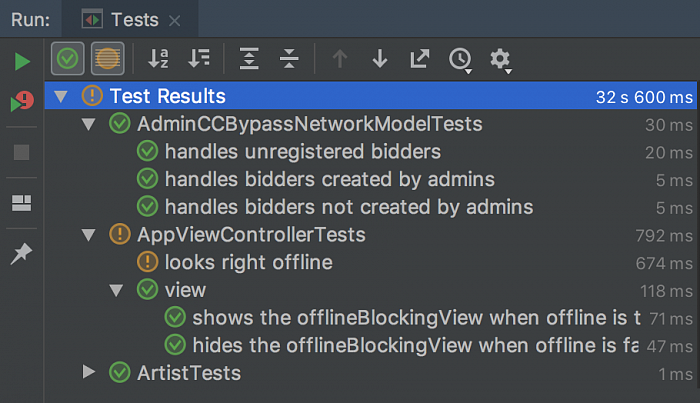The width and height of the screenshot is (700, 403).
Task: Rerun failed tests
Action: pyautogui.click(x=22, y=103)
